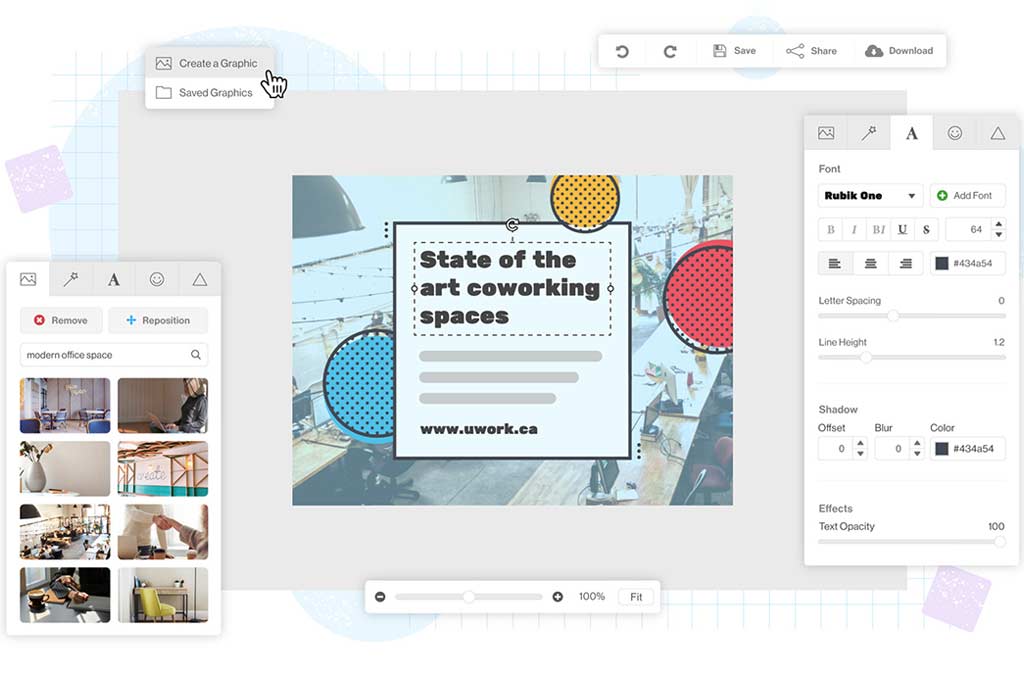Viewport: 1024px width, 680px height.
Task: Toggle italic text formatting
Action: tap(854, 229)
